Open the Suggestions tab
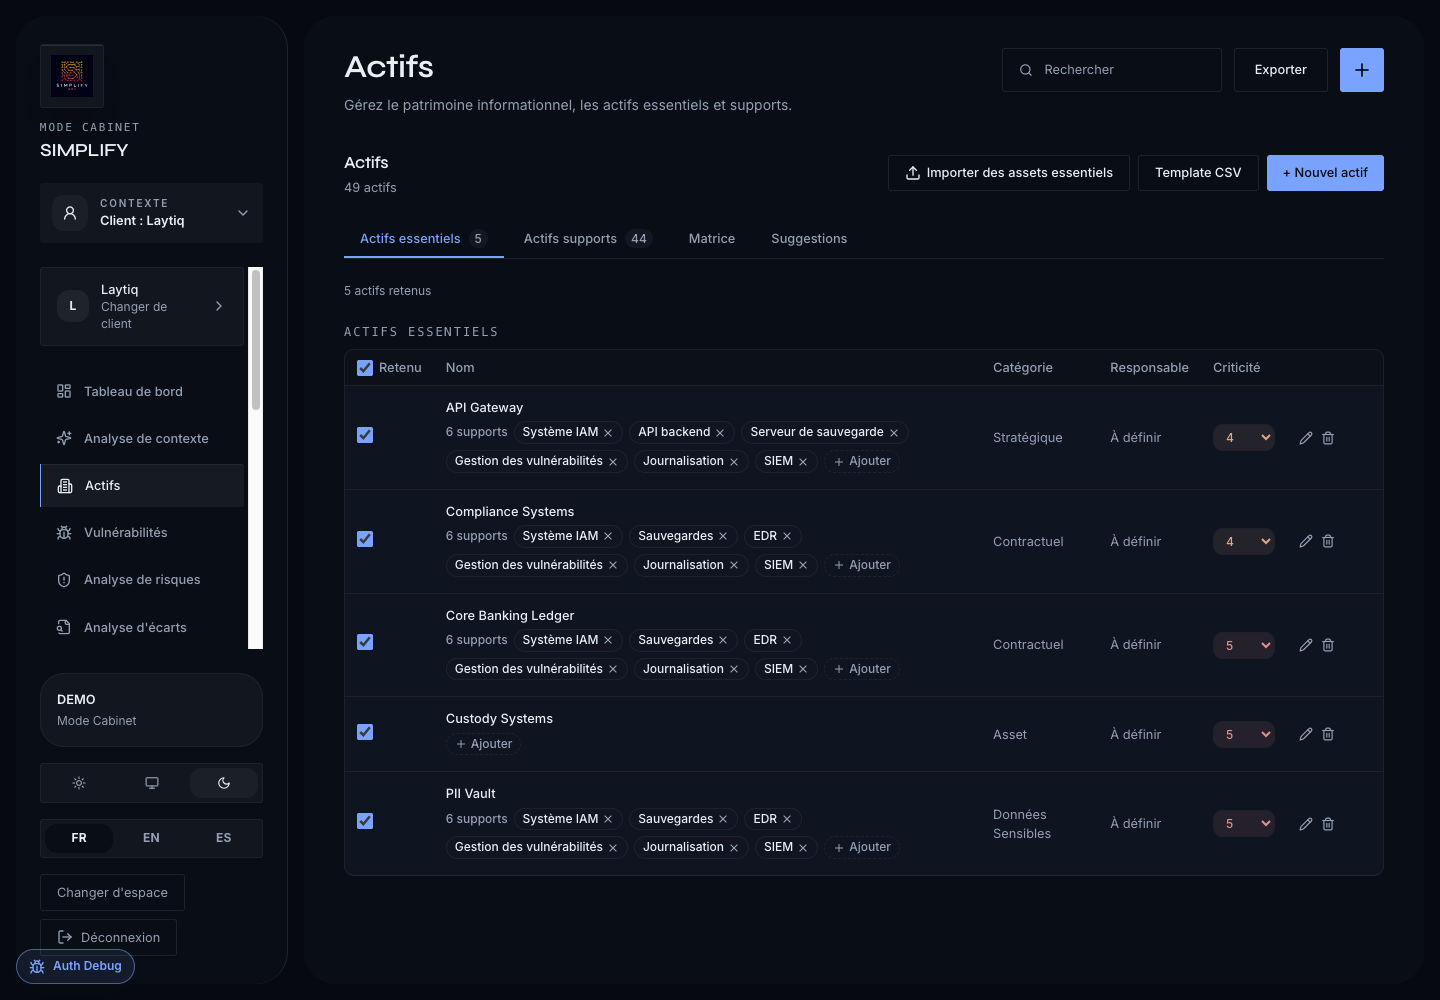This screenshot has width=1440, height=1000. point(809,239)
